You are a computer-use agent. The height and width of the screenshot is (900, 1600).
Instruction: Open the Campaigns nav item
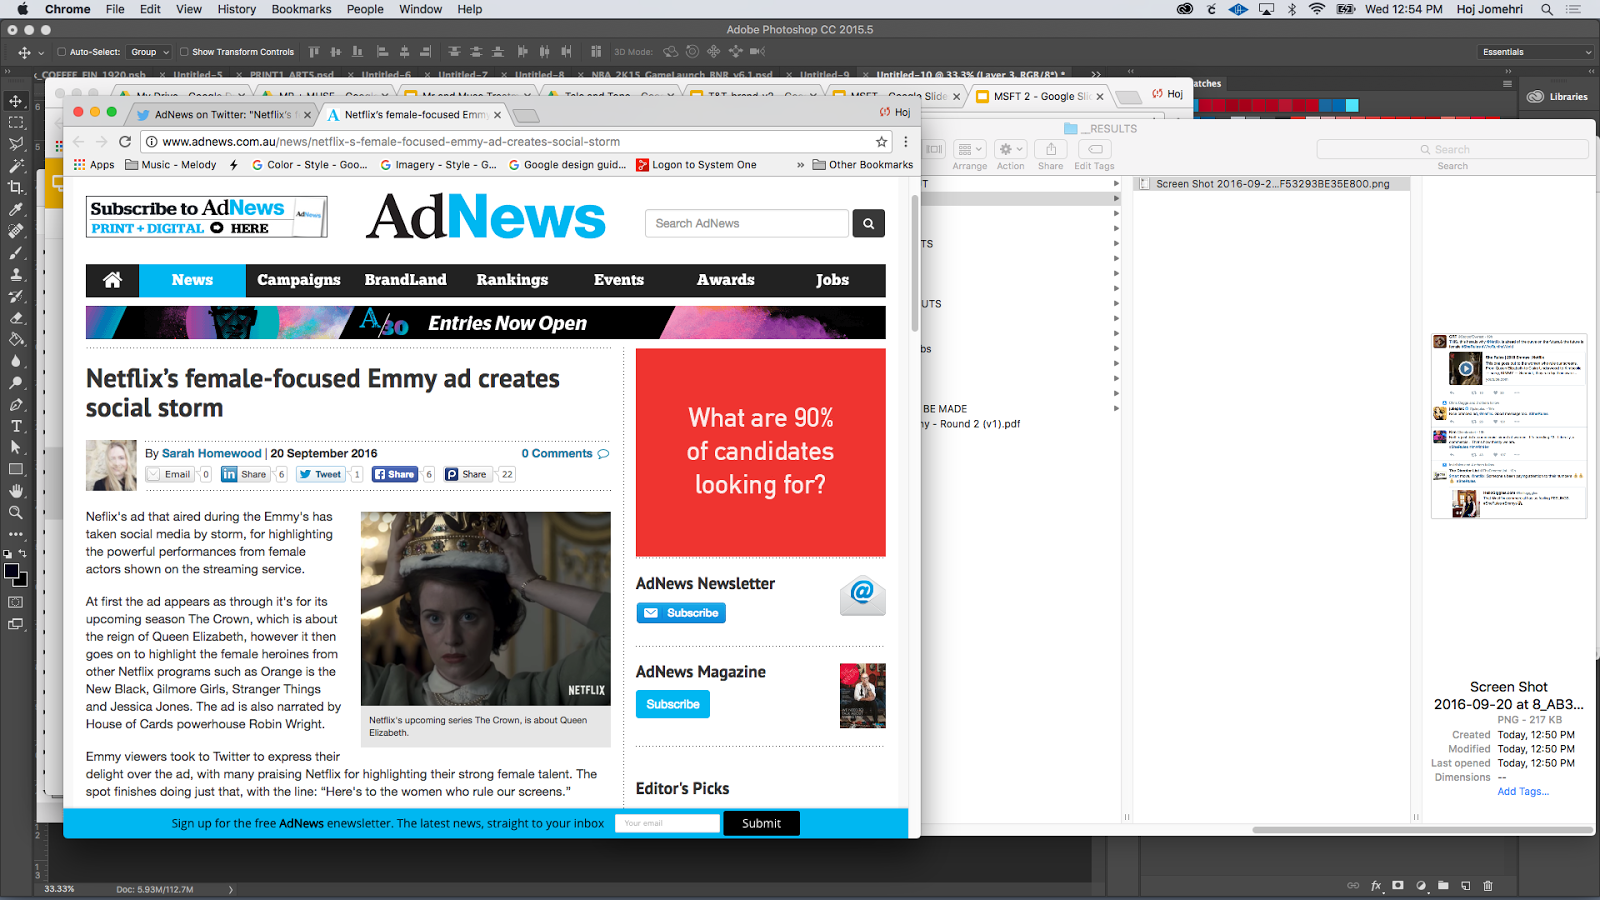(299, 280)
